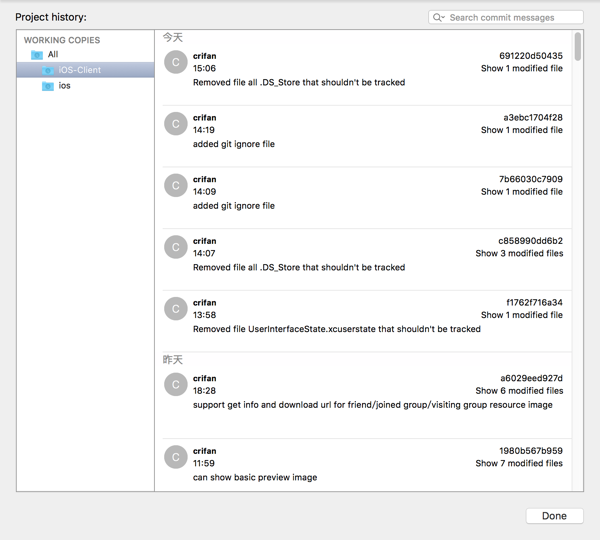Expand Show 3 modified files for c858990dd6b2
This screenshot has width=600, height=540.
click(x=518, y=254)
